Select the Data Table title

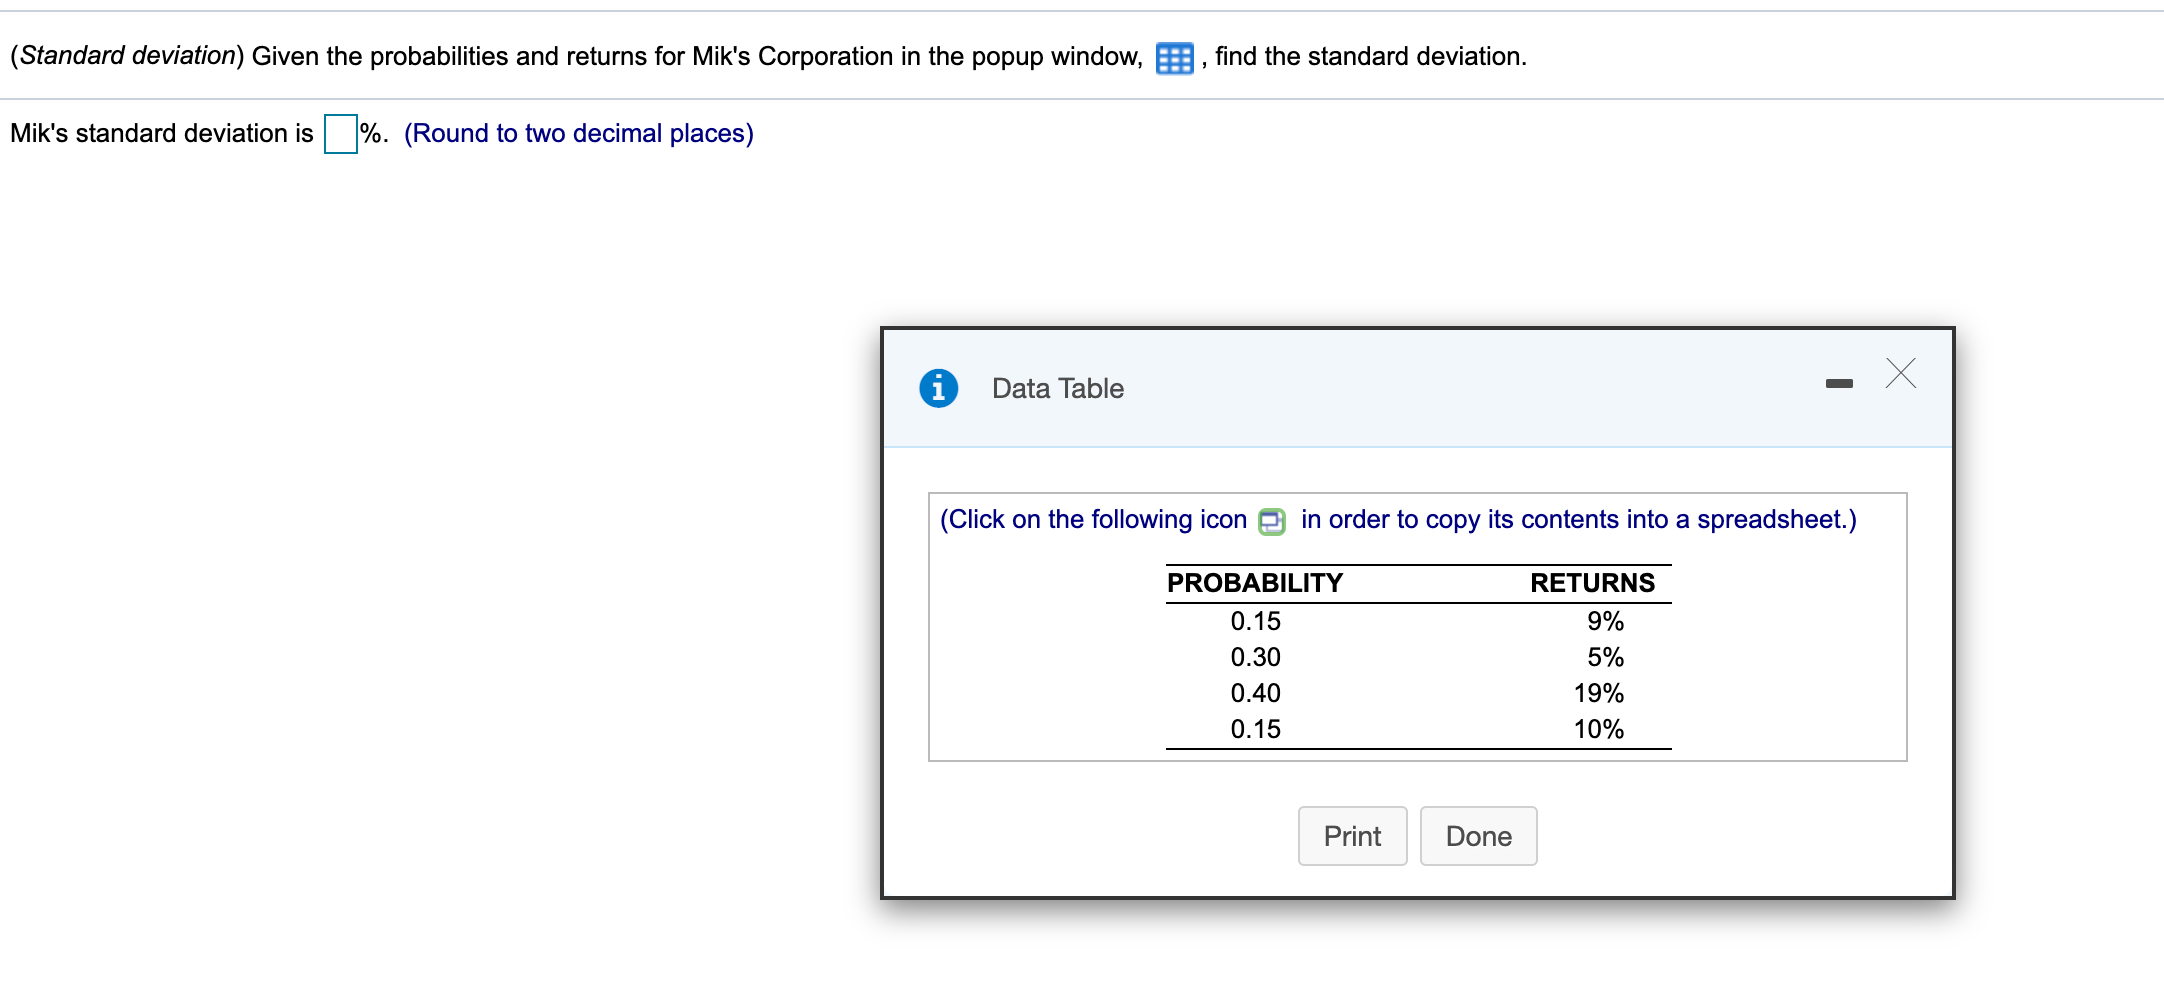[x=1056, y=389]
